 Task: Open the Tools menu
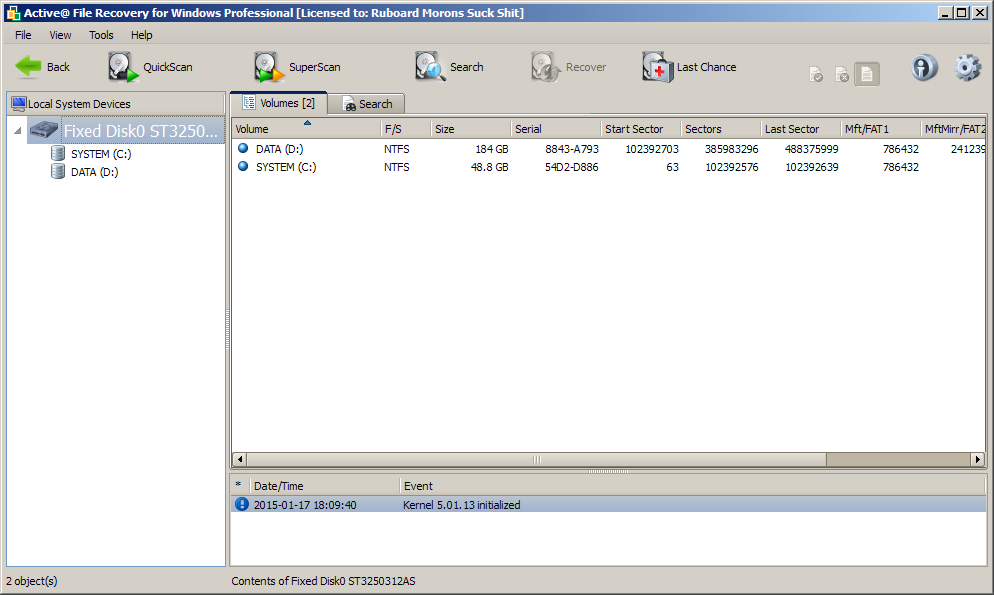tap(101, 35)
